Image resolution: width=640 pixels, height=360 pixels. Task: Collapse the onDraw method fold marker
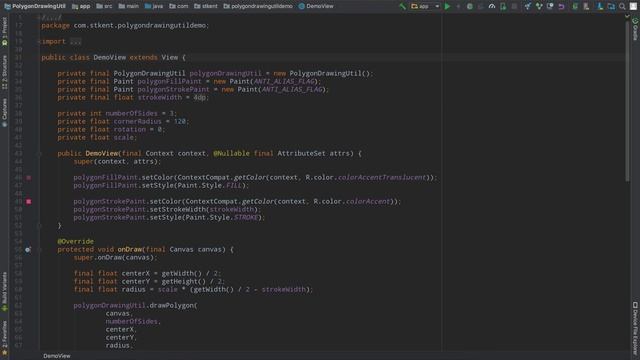(40, 250)
